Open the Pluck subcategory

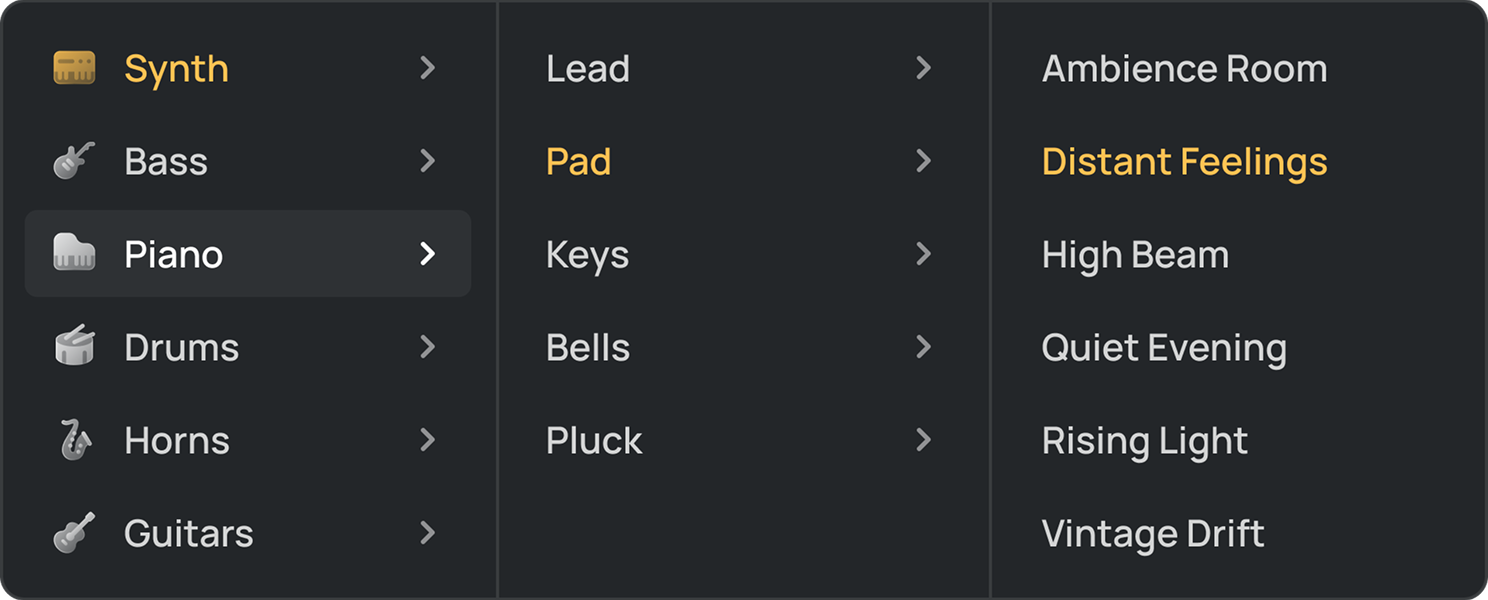(594, 440)
